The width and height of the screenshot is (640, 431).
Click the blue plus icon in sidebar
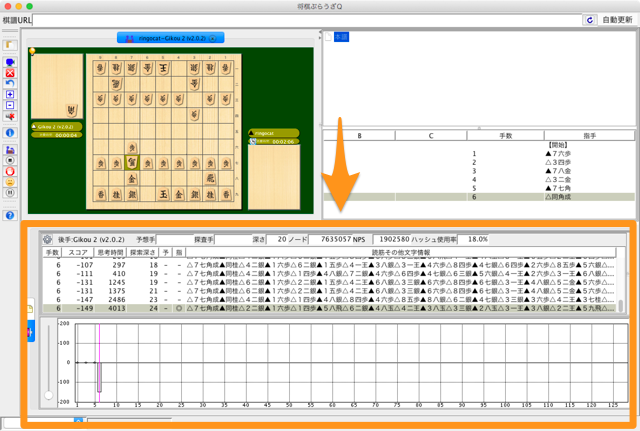[10, 94]
